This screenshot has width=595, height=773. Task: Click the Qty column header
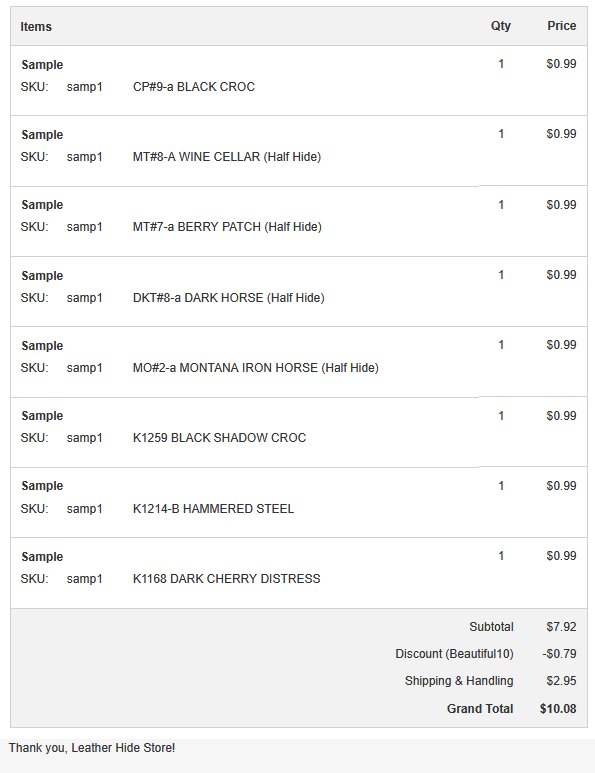pos(500,26)
